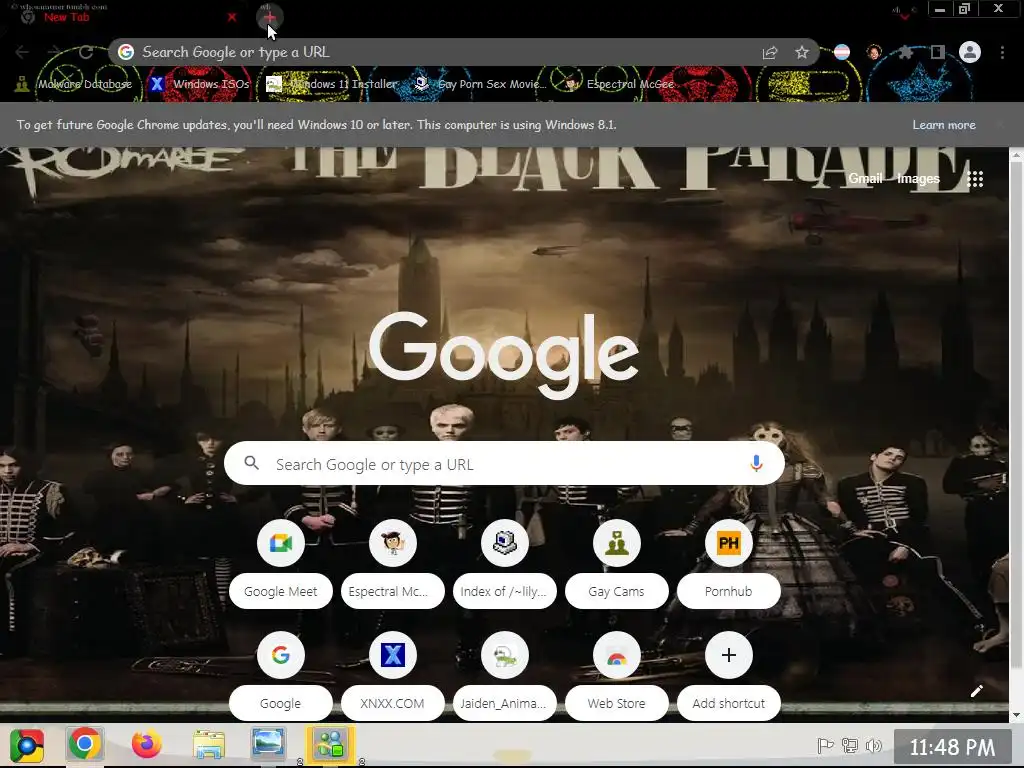The width and height of the screenshot is (1024, 768).
Task: Click Learn more in the update notice
Action: [x=944, y=125]
